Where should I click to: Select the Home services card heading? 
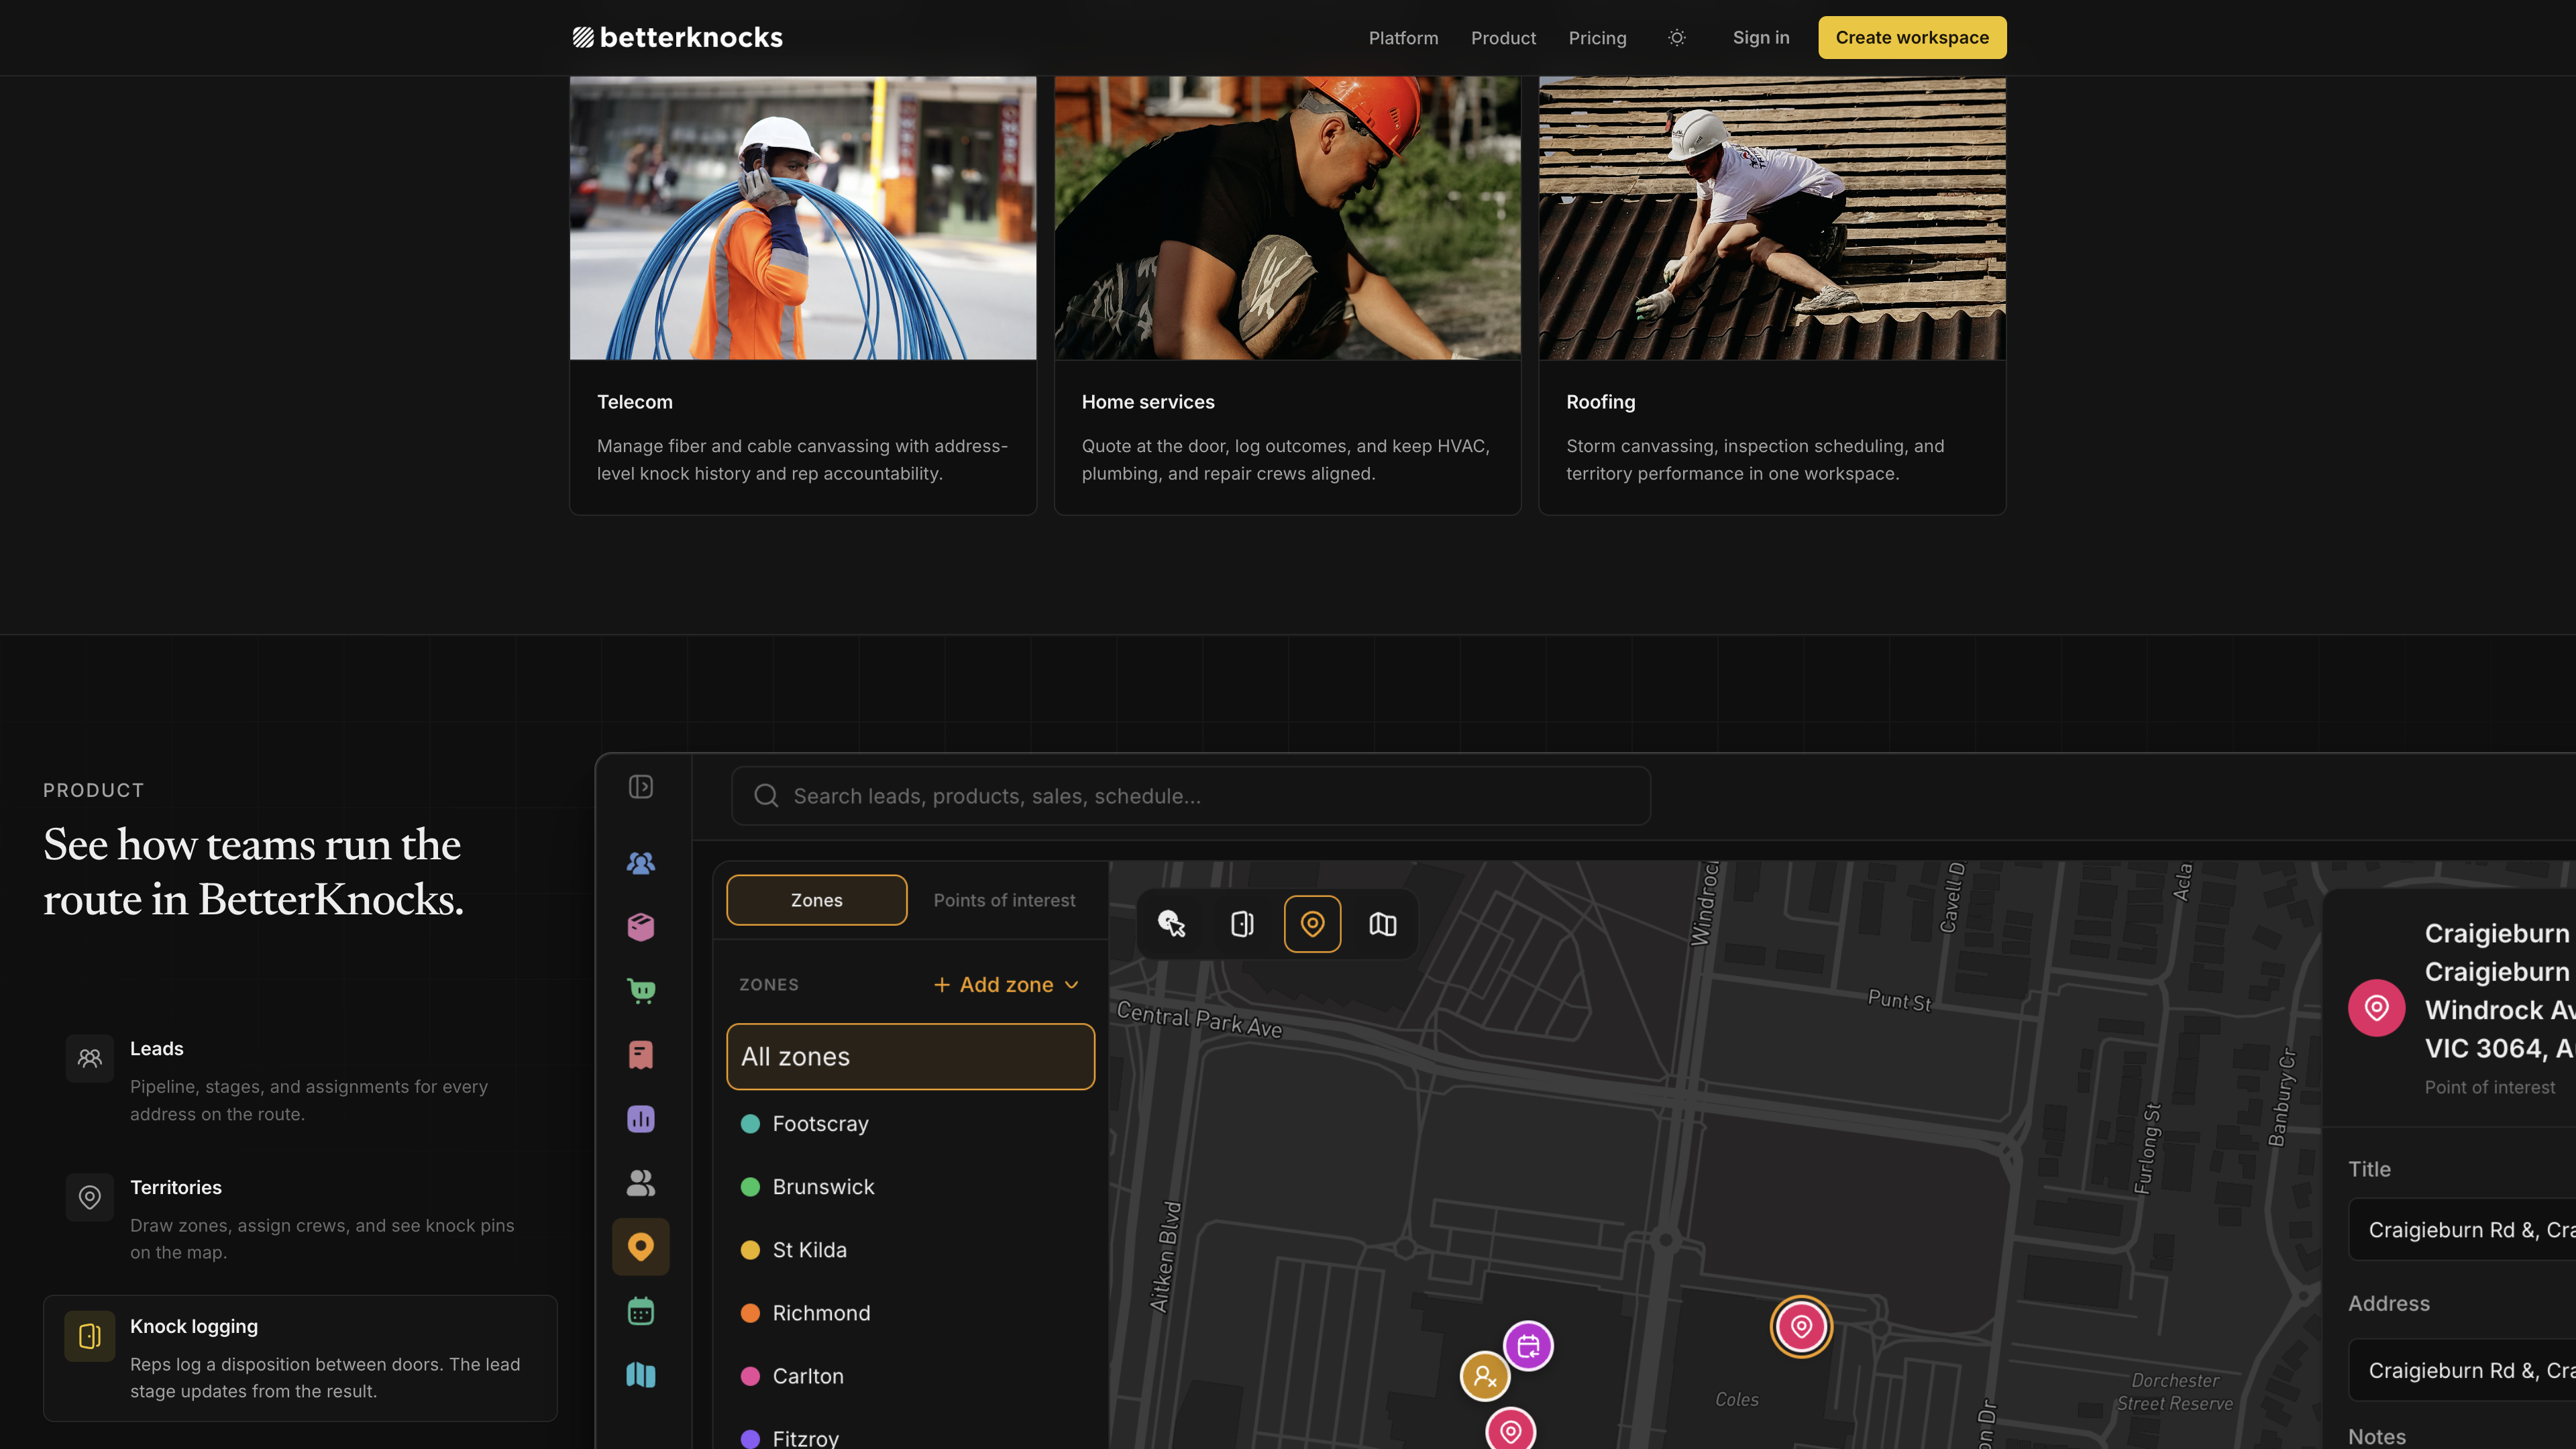(1148, 402)
